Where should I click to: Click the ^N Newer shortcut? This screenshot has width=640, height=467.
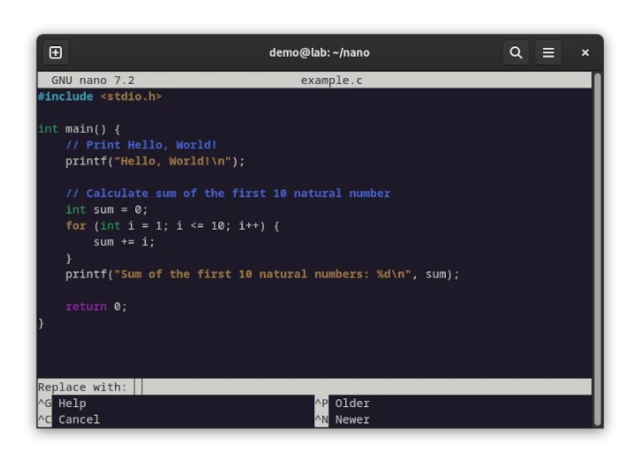342,420
